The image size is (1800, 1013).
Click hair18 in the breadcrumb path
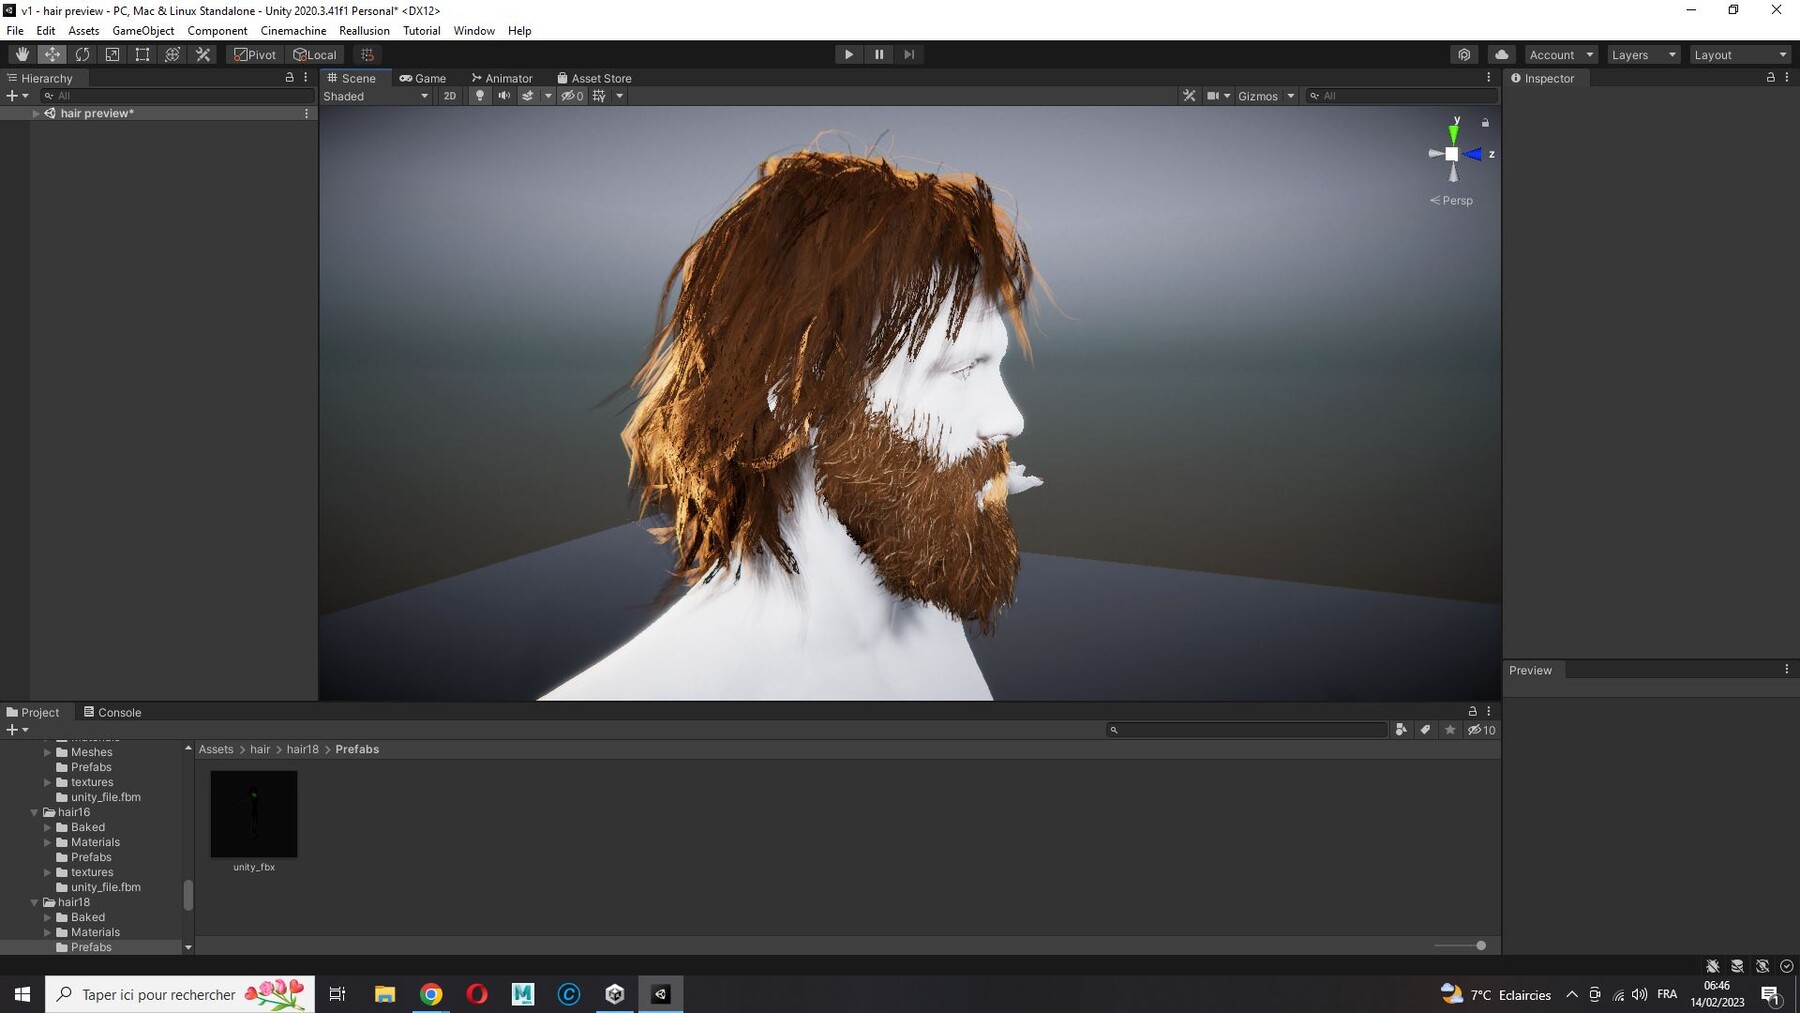pyautogui.click(x=302, y=749)
